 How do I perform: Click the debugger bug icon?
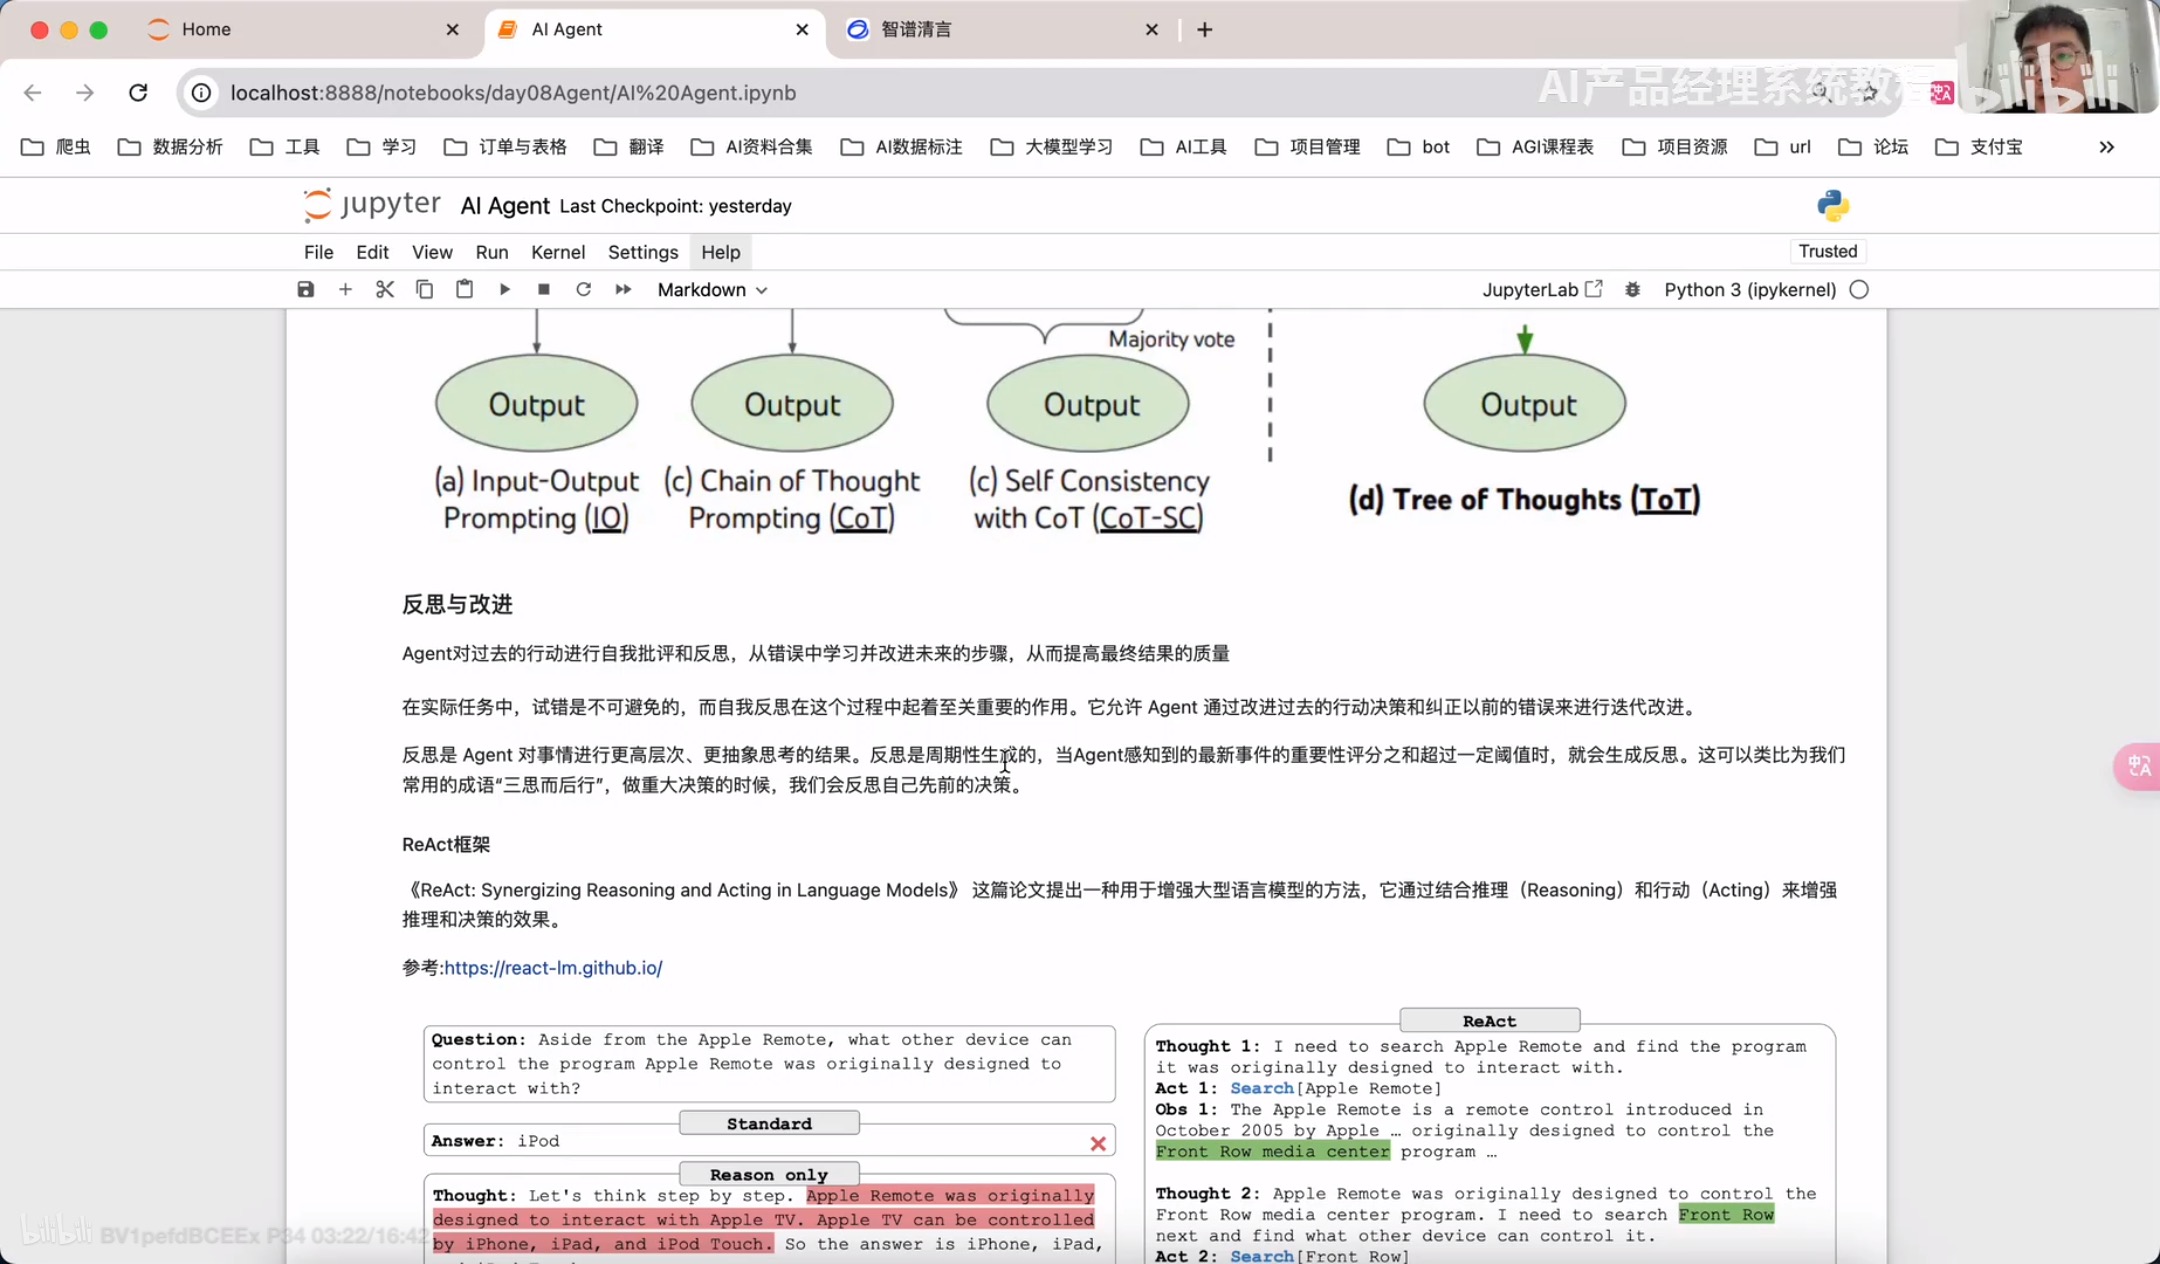click(x=1632, y=290)
